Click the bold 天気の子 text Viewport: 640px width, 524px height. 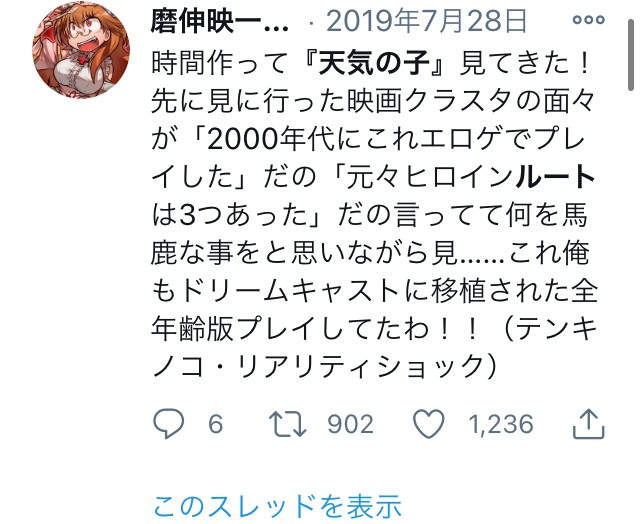(374, 64)
